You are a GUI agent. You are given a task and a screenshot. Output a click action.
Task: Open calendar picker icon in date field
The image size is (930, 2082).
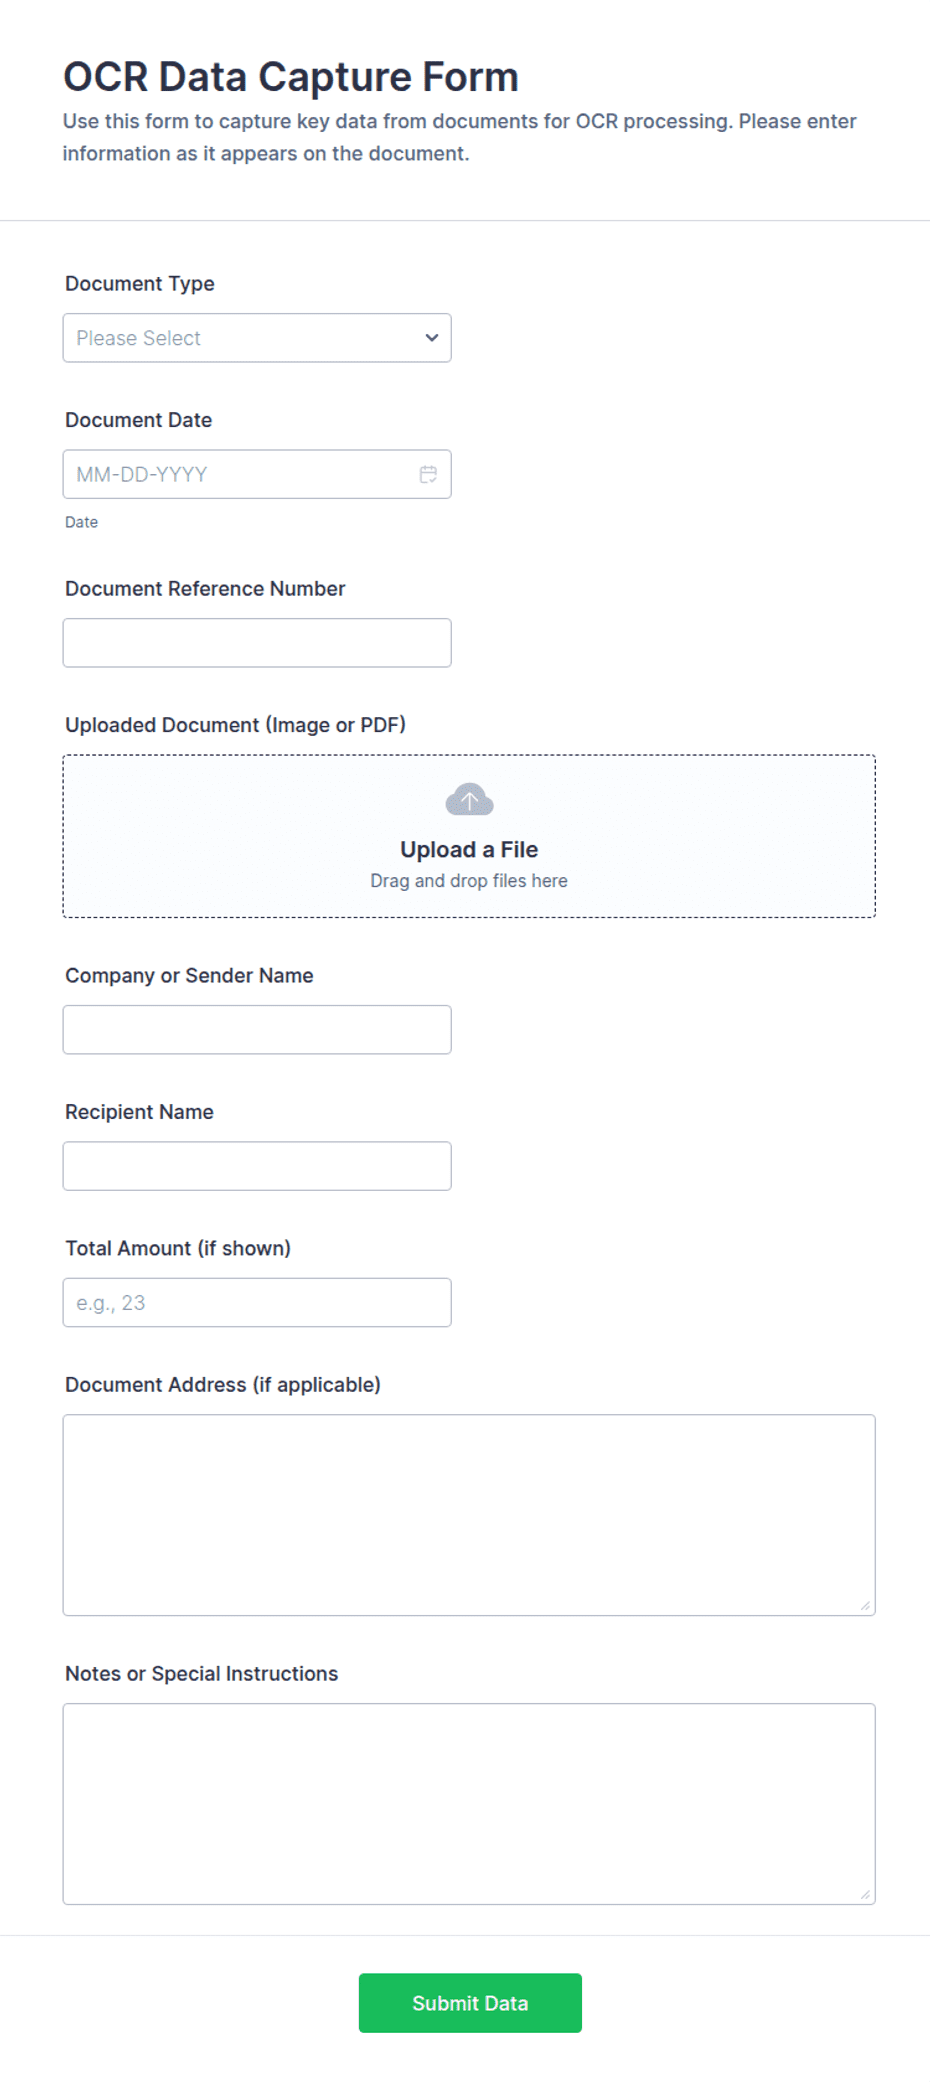tap(428, 474)
